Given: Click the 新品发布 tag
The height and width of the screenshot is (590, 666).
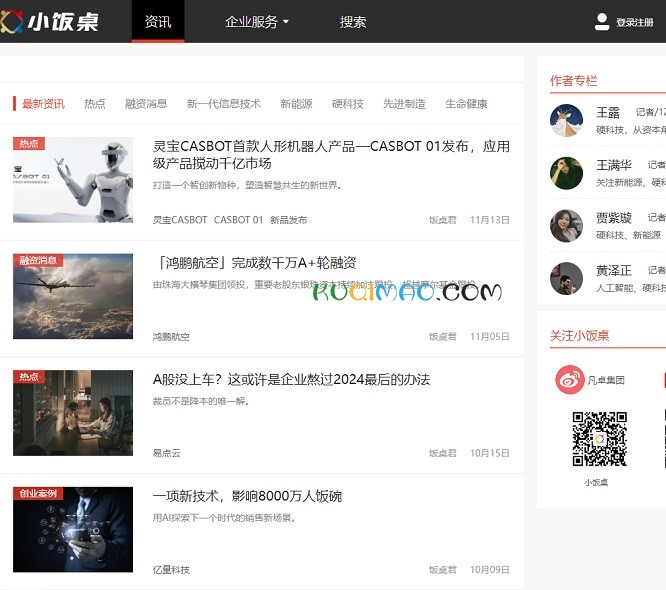Looking at the screenshot, I should click(x=288, y=220).
